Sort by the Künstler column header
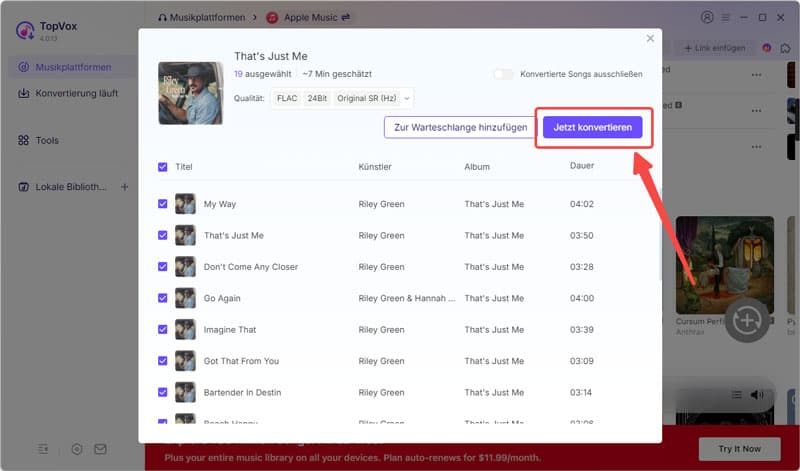800x471 pixels. 374,166
